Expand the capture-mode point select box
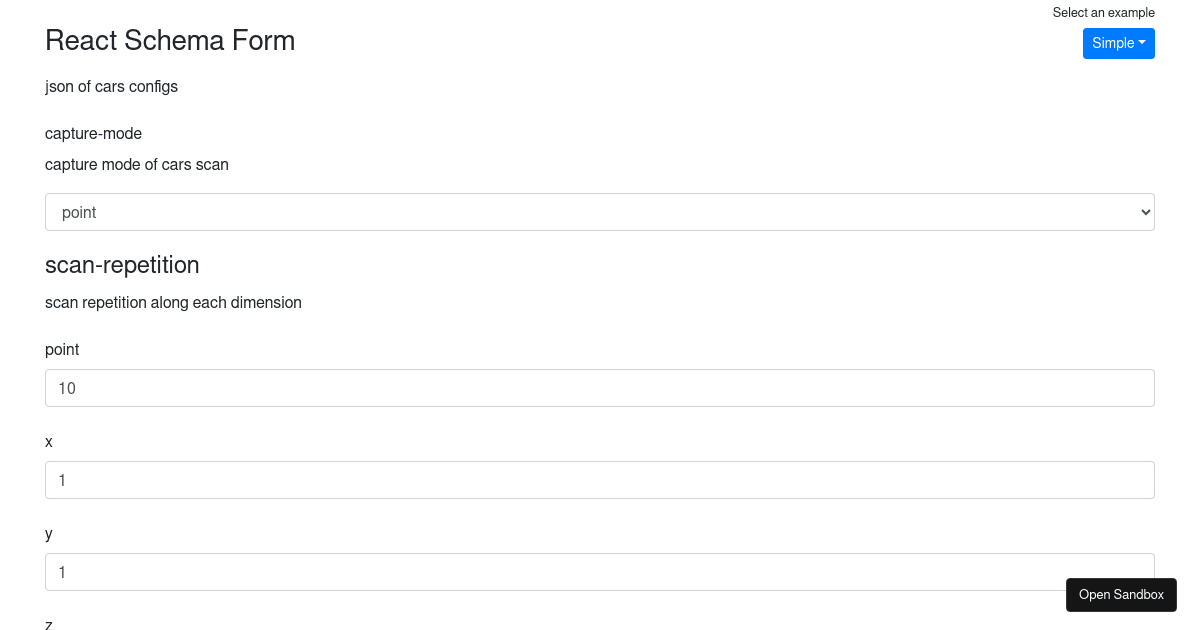1200x630 pixels. pos(600,212)
